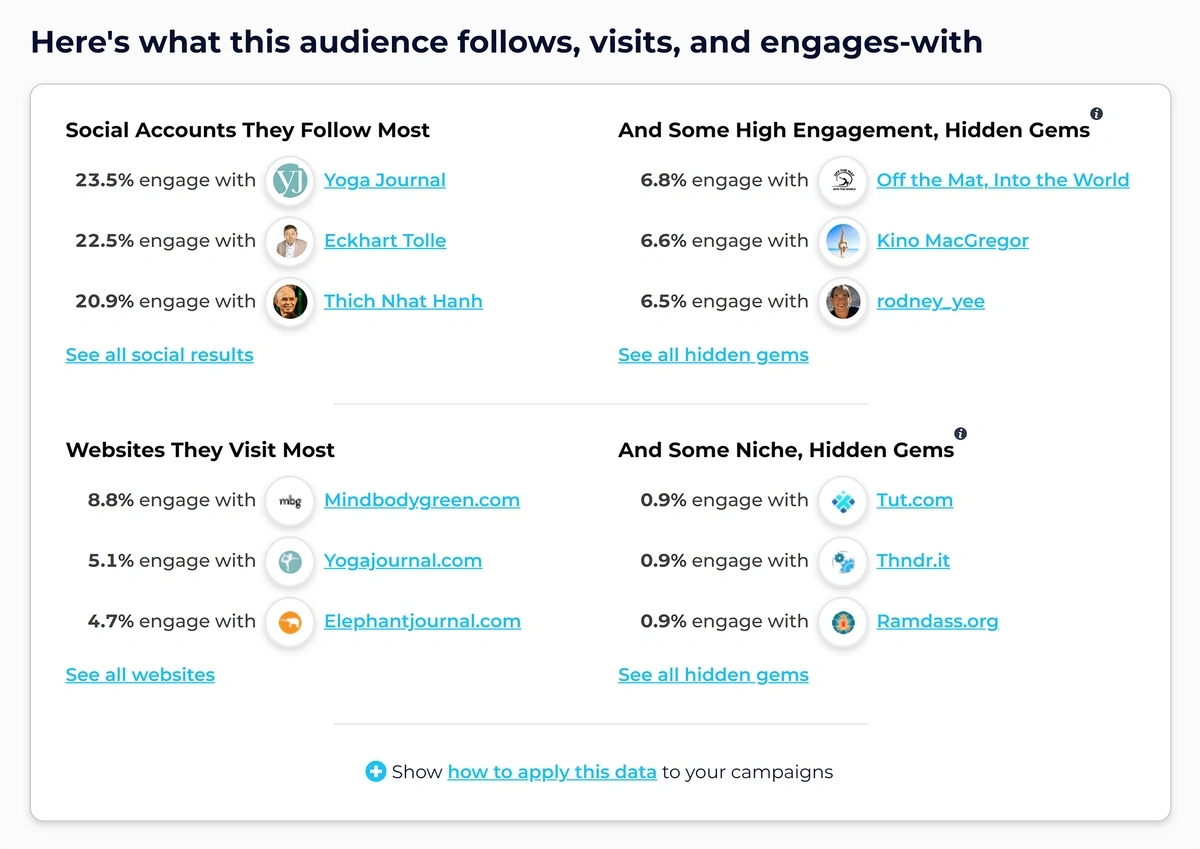
Task: Open the Thndr.it website link
Action: pos(913,561)
